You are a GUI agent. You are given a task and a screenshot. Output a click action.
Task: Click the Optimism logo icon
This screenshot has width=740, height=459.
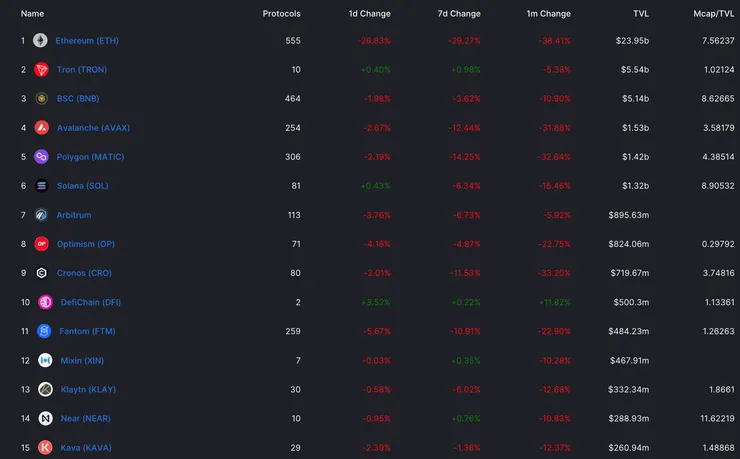tap(41, 244)
